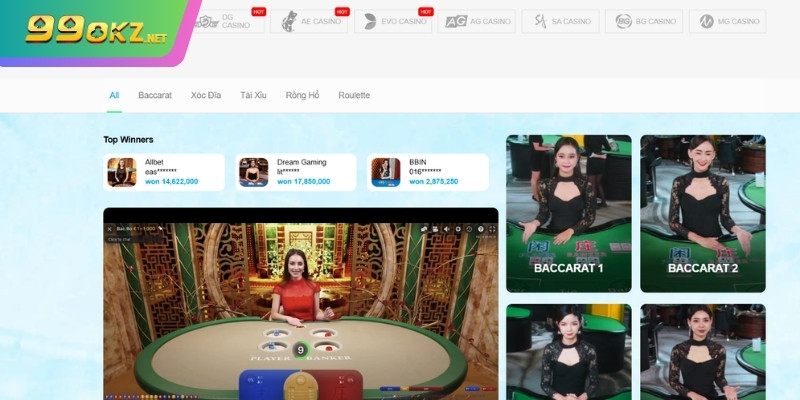
Task: Switch to the Roulette tab
Action: (x=354, y=95)
